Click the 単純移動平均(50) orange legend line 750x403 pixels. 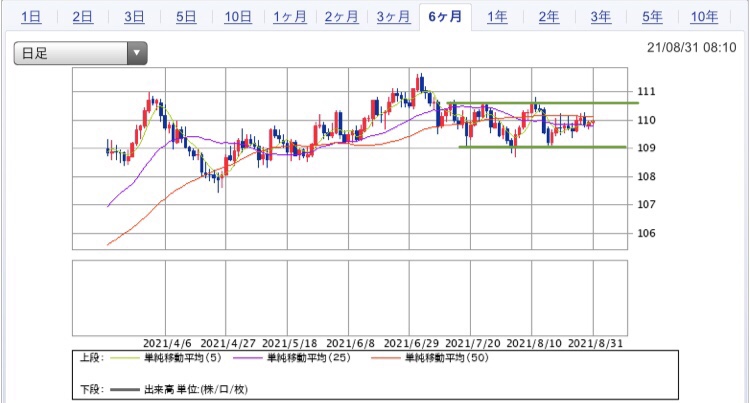[386, 358]
